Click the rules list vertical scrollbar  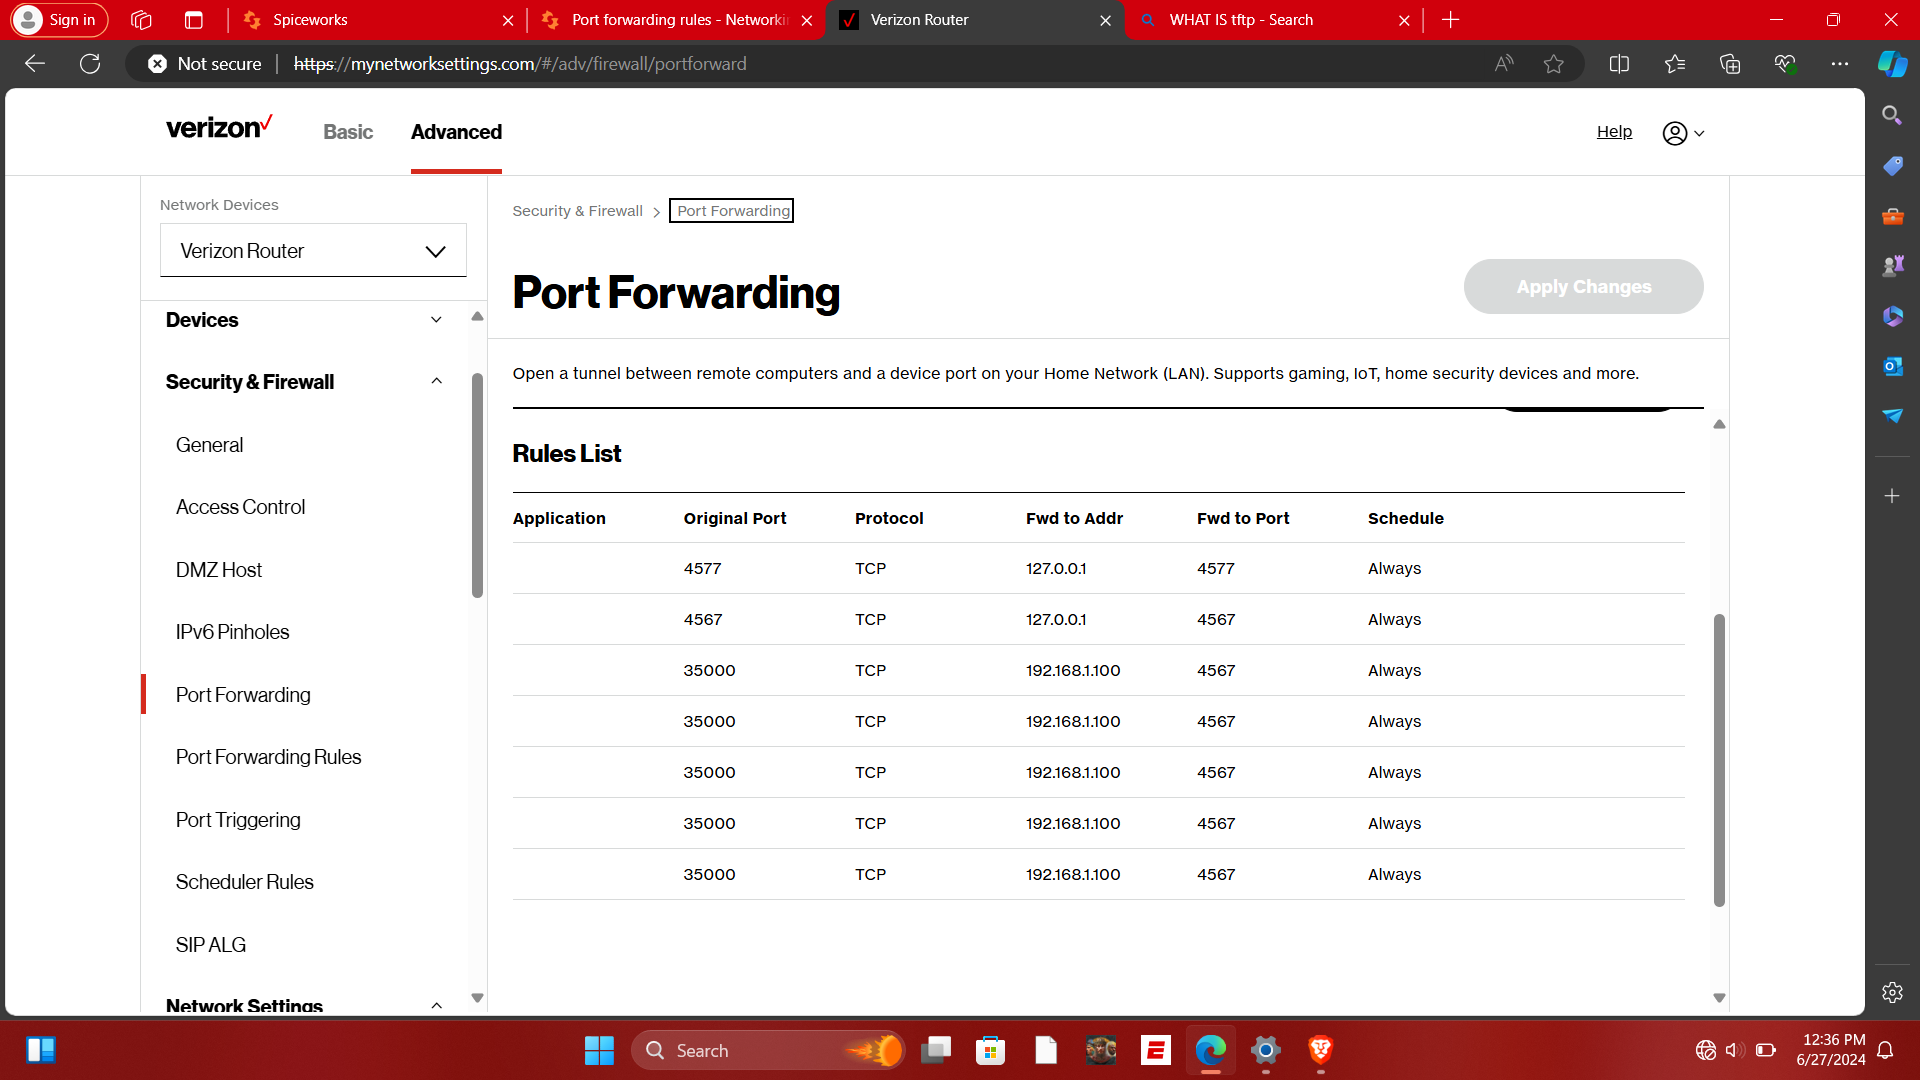click(1719, 760)
